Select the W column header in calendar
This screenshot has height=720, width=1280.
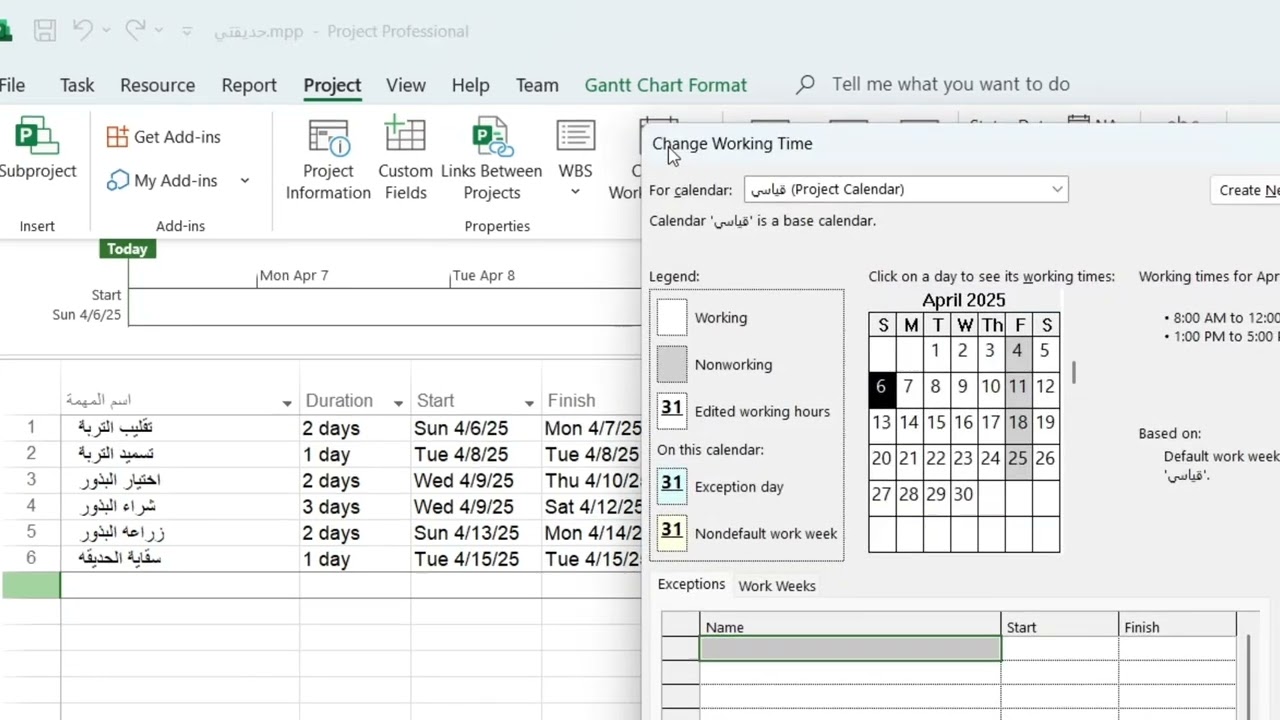(x=964, y=325)
